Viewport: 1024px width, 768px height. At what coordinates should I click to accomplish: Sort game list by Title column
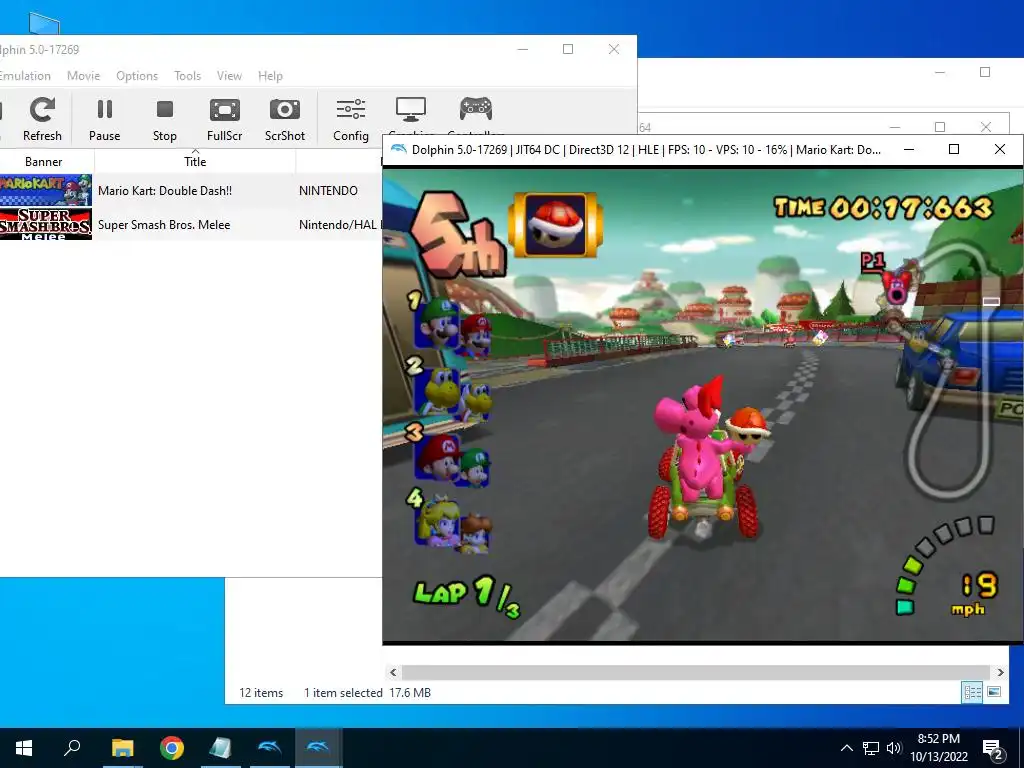pos(195,161)
